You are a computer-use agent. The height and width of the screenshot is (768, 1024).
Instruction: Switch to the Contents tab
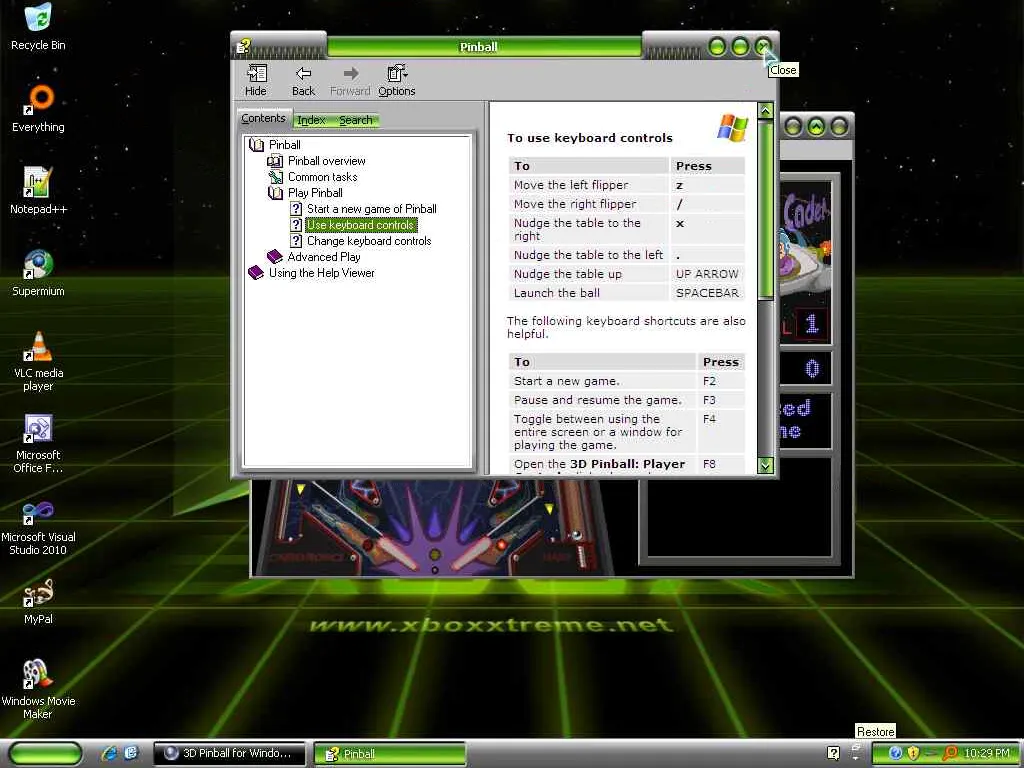click(263, 118)
